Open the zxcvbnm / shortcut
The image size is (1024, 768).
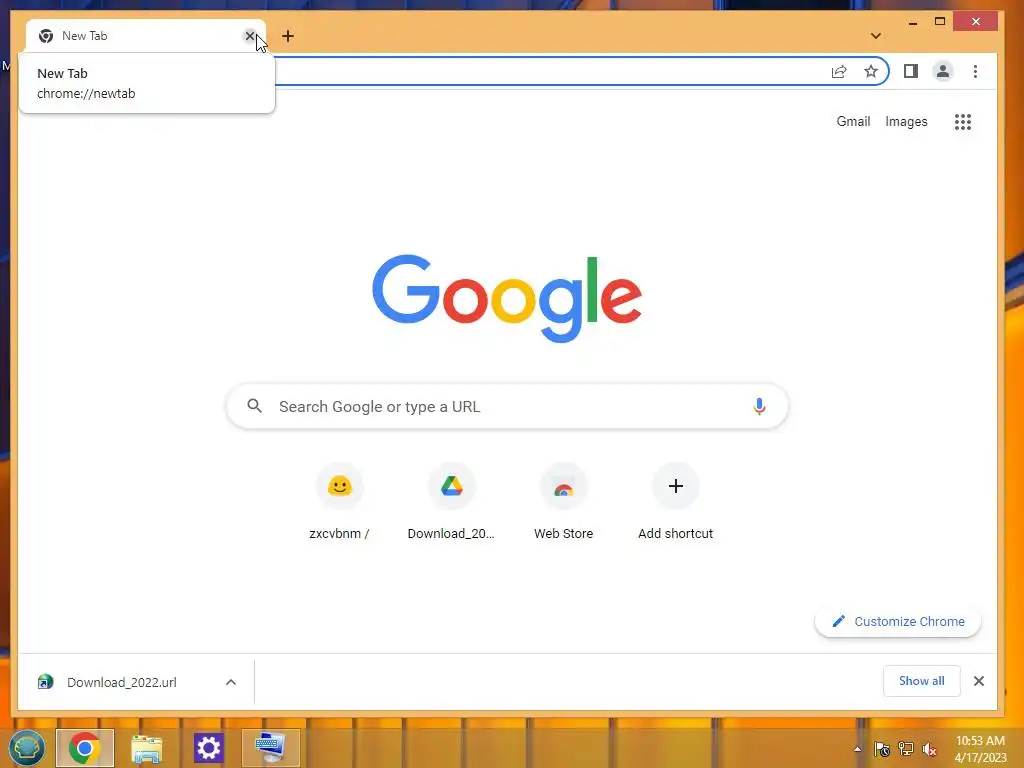click(339, 502)
